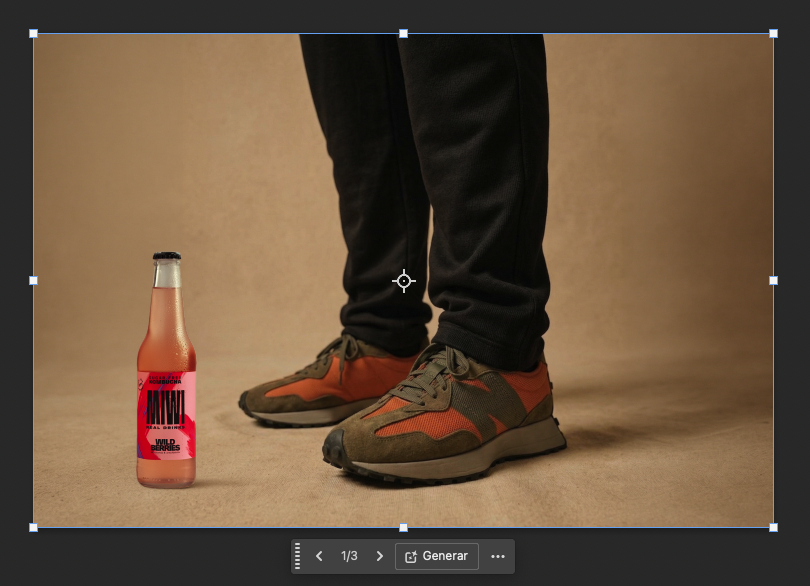Click the bottle cap

166,257
